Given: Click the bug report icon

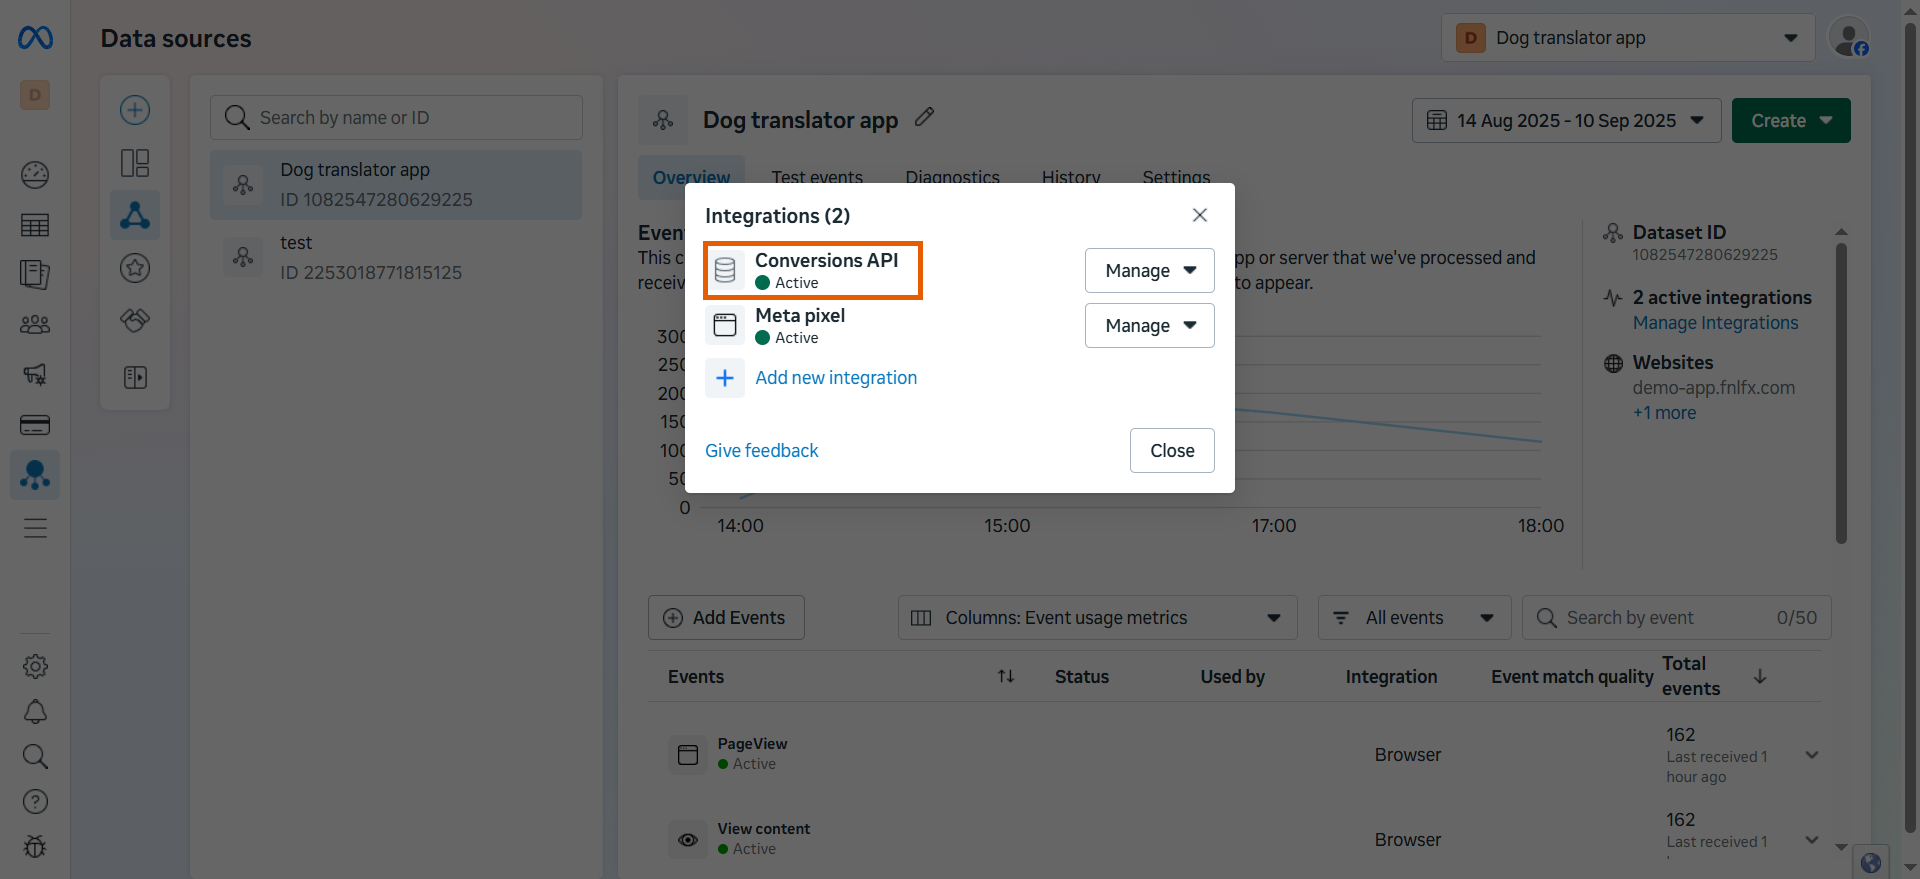Looking at the screenshot, I should [x=35, y=846].
